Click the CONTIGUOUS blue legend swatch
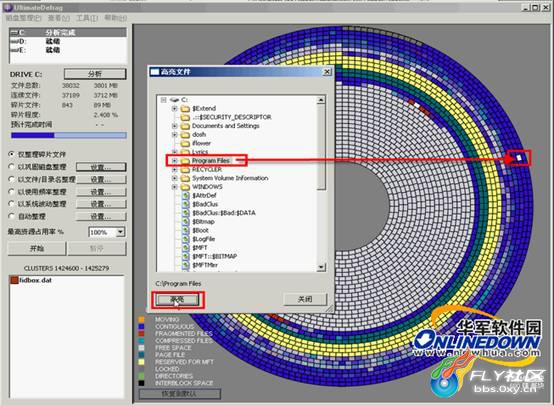 coord(141,327)
